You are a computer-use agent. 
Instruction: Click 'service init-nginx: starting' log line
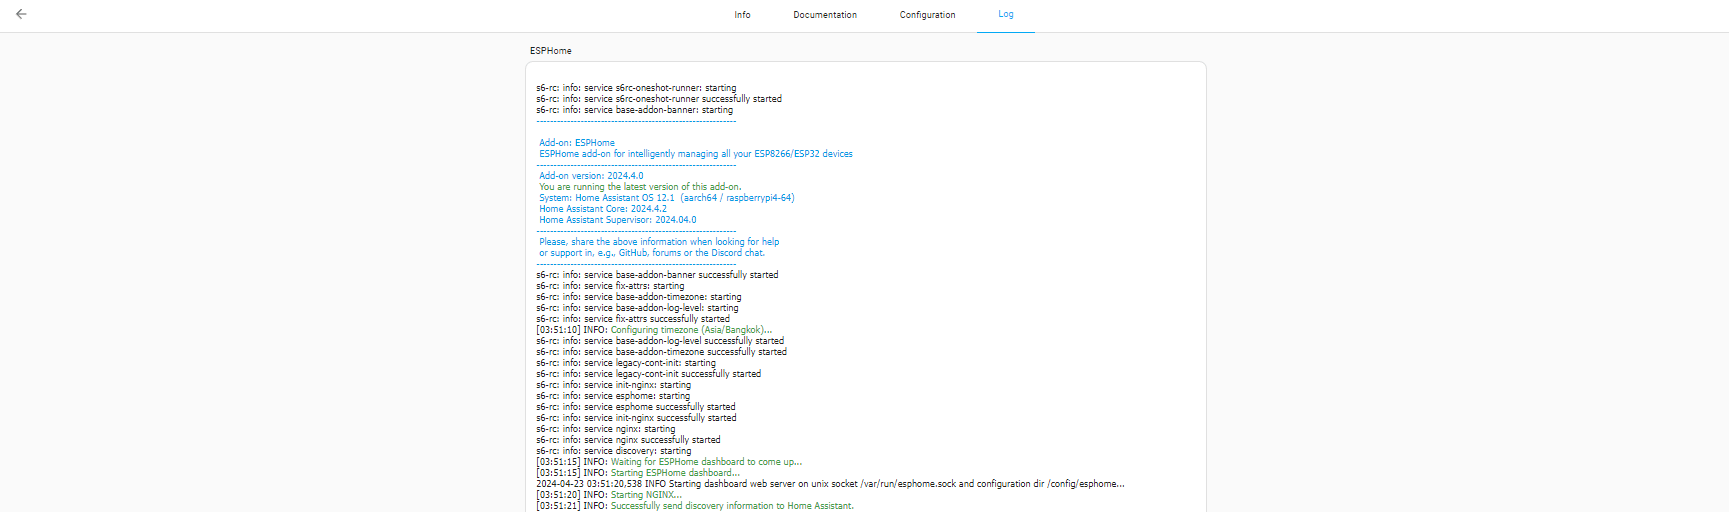613,385
